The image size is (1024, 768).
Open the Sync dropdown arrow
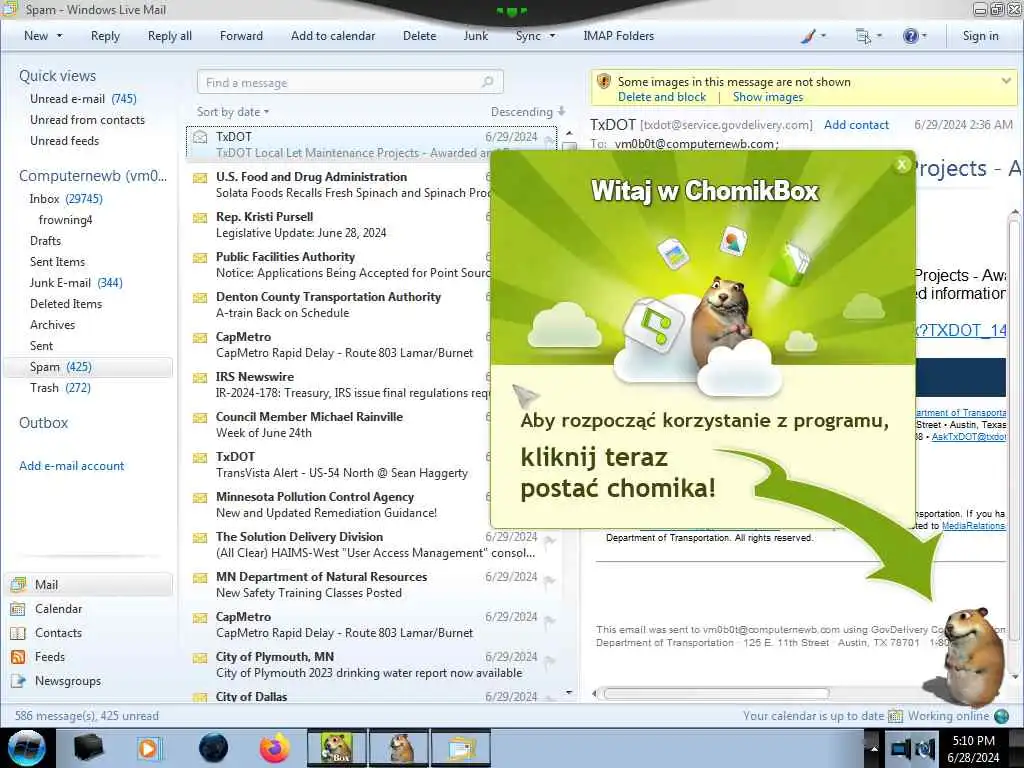[x=552, y=36]
